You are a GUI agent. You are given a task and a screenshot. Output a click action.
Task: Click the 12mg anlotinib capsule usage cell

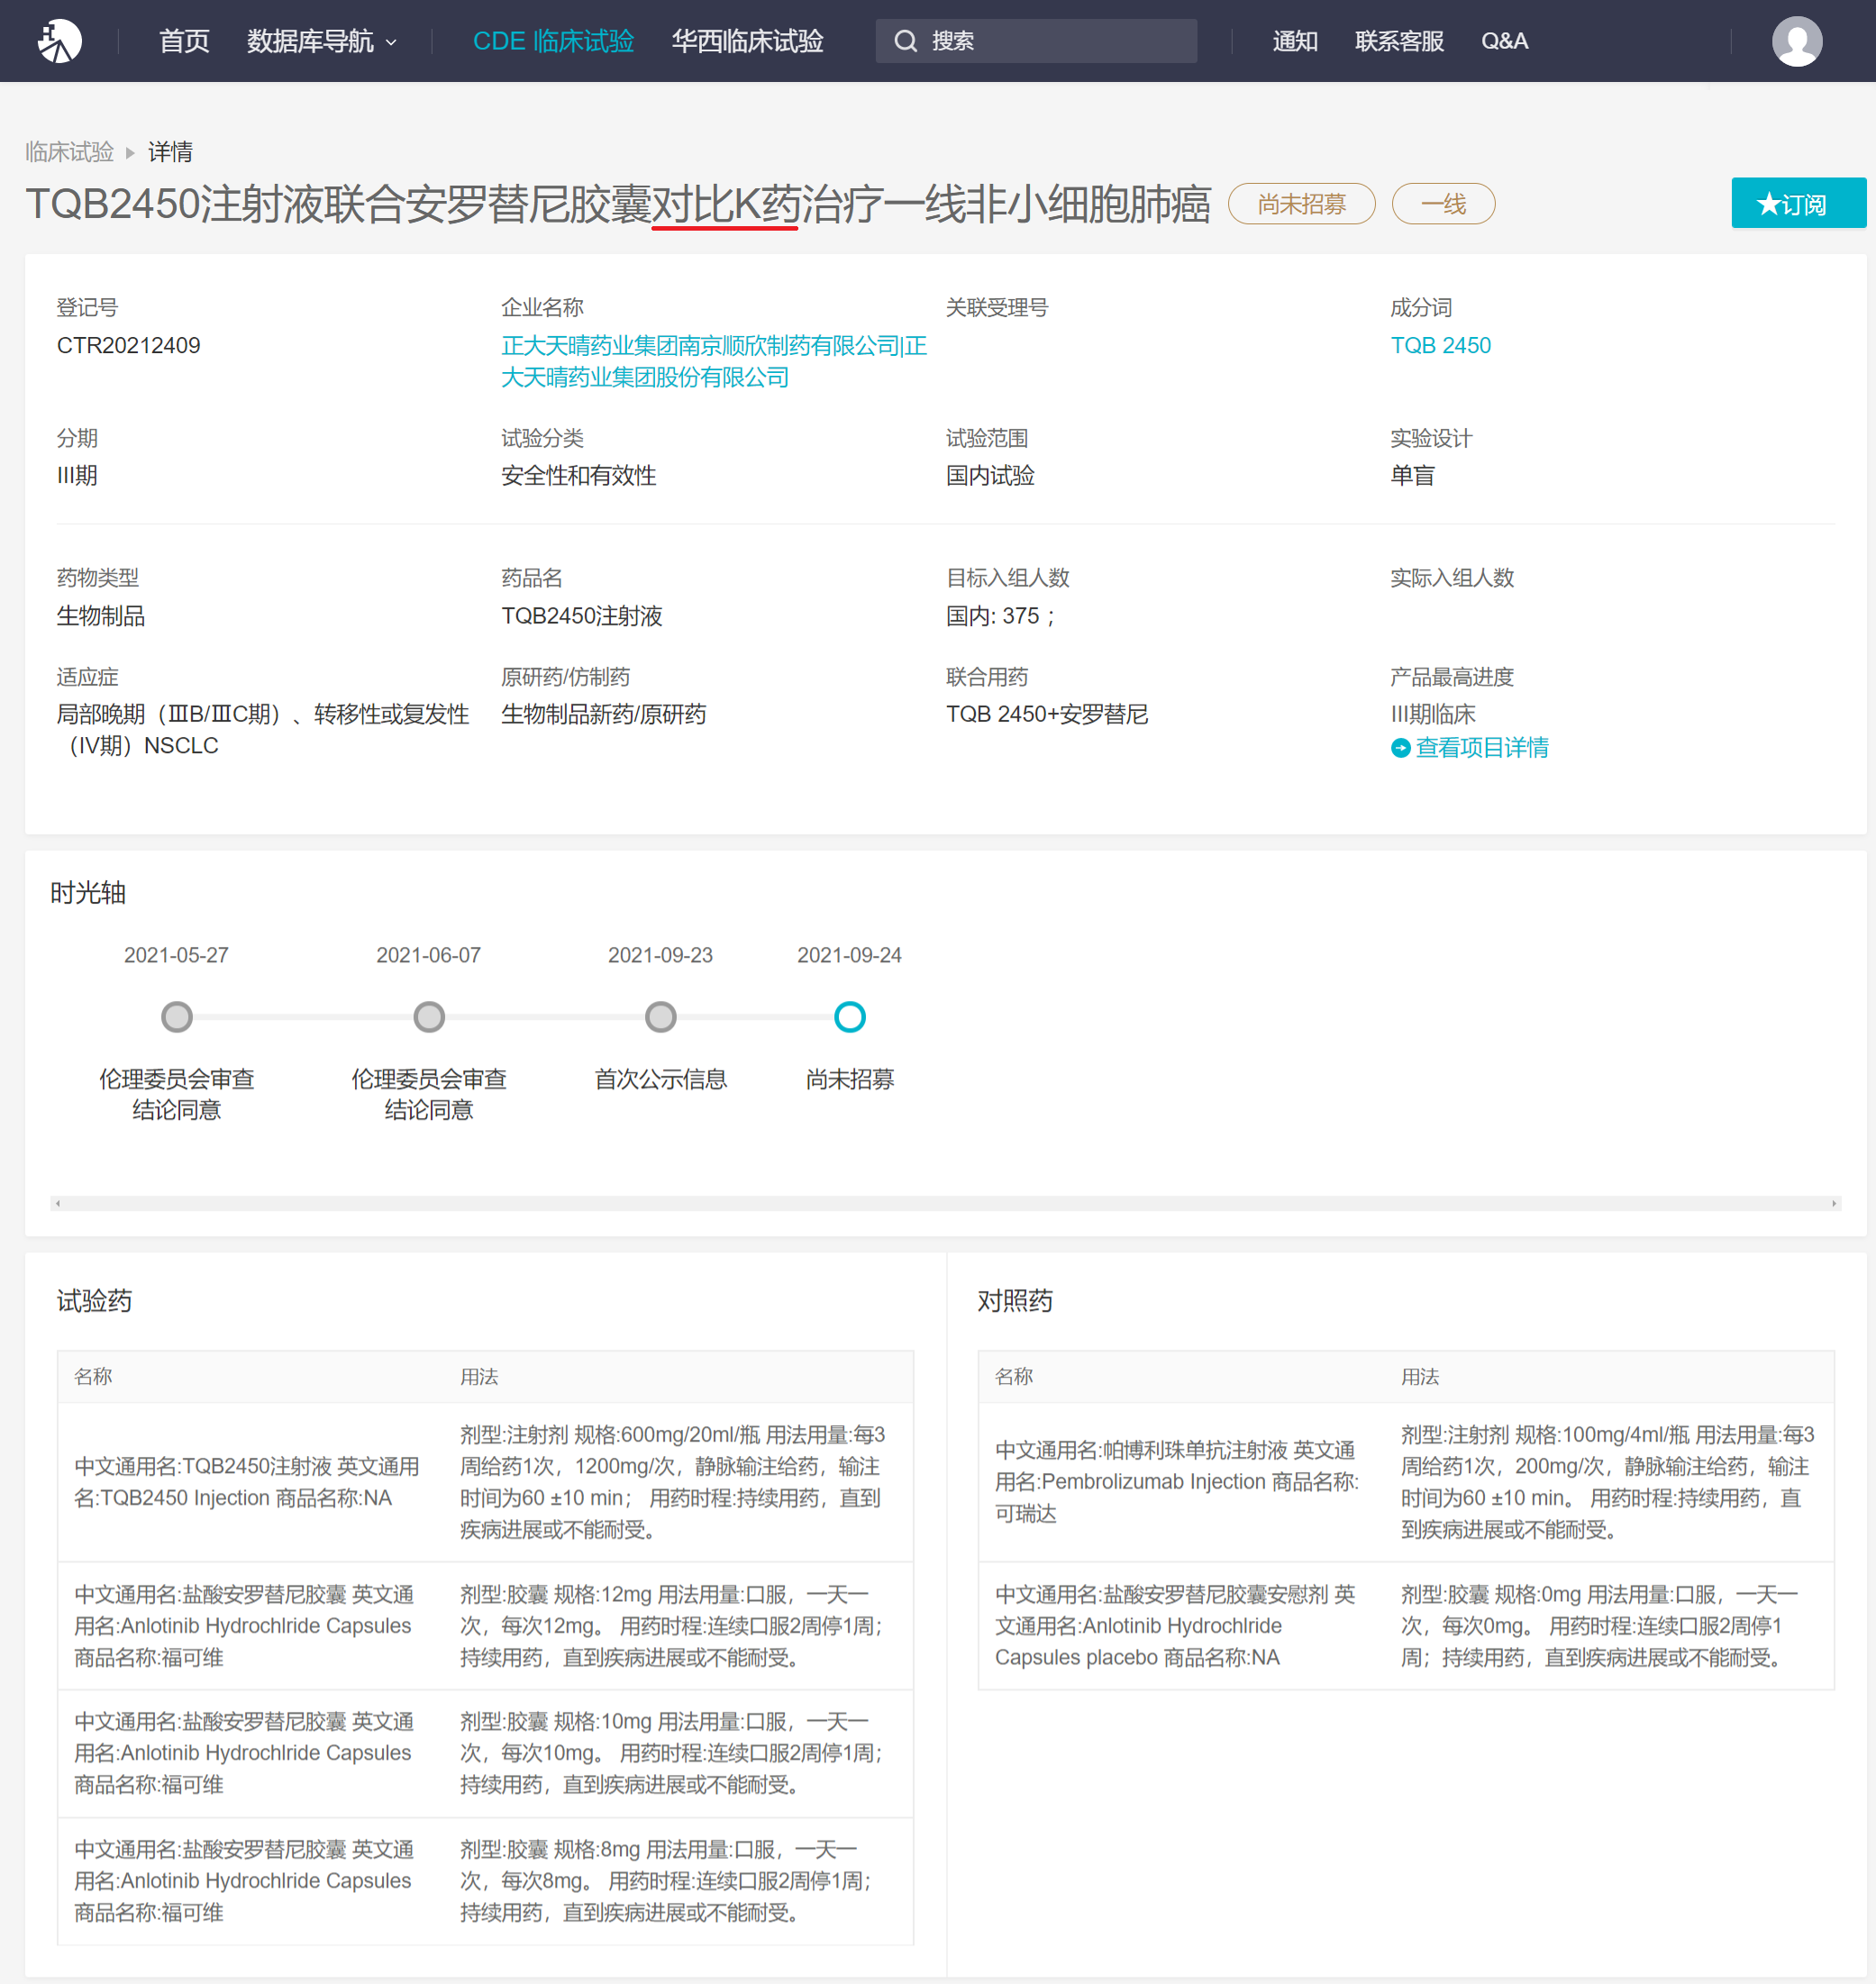678,1626
